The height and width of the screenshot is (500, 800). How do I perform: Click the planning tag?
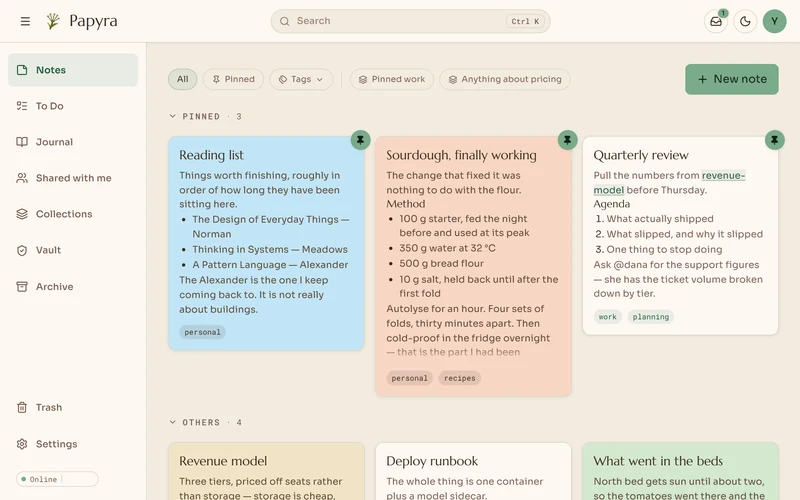tap(651, 317)
